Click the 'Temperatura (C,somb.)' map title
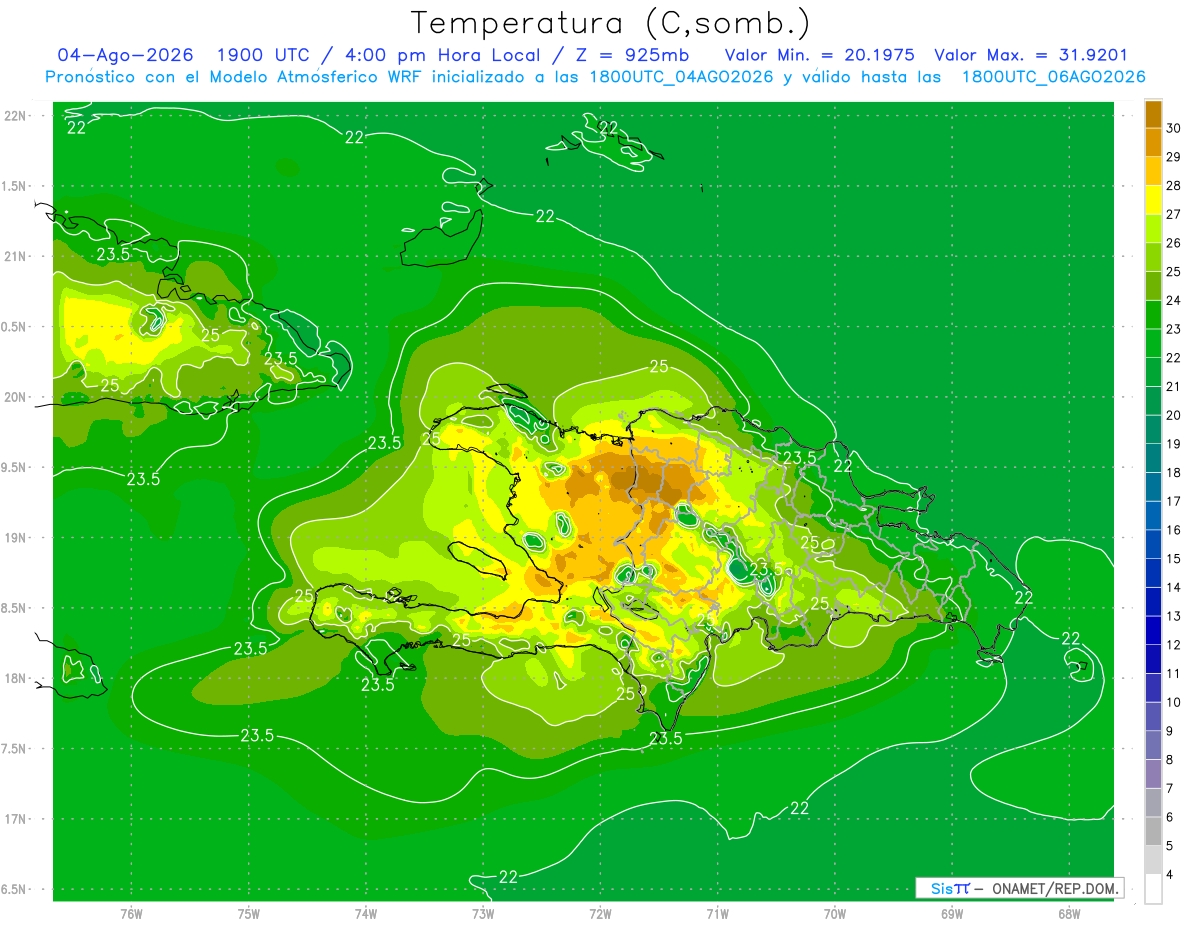Screen dimensions: 1200x927 coord(611,23)
